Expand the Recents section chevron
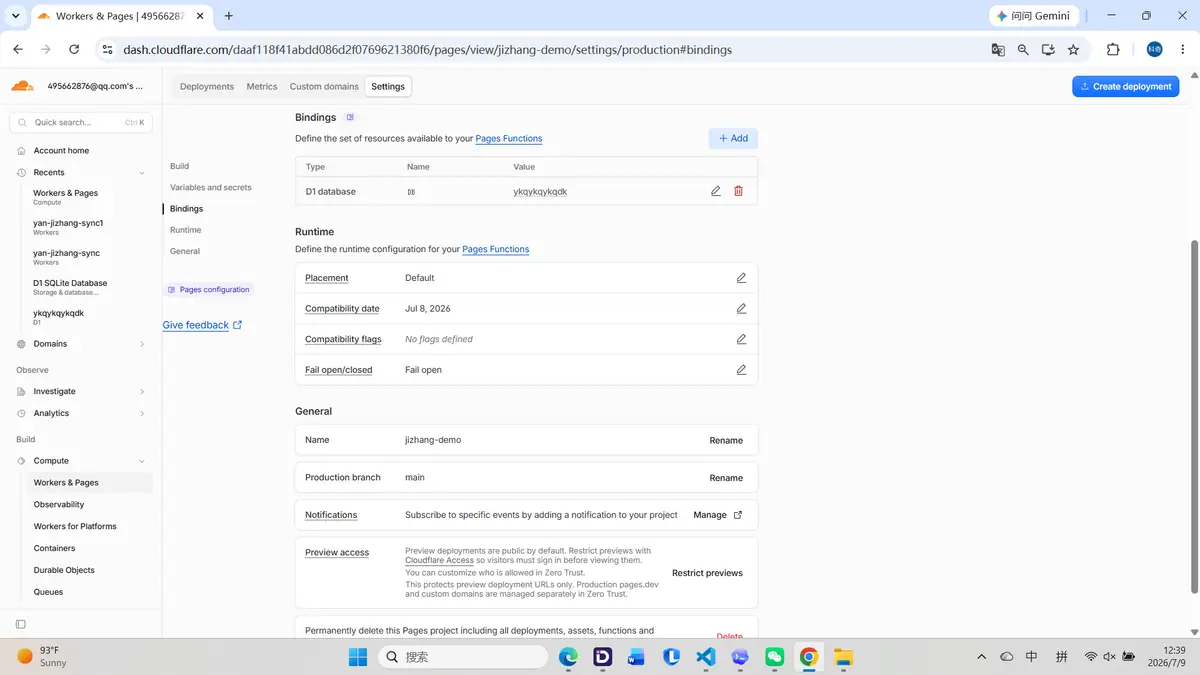The height and width of the screenshot is (675, 1200). (x=141, y=173)
